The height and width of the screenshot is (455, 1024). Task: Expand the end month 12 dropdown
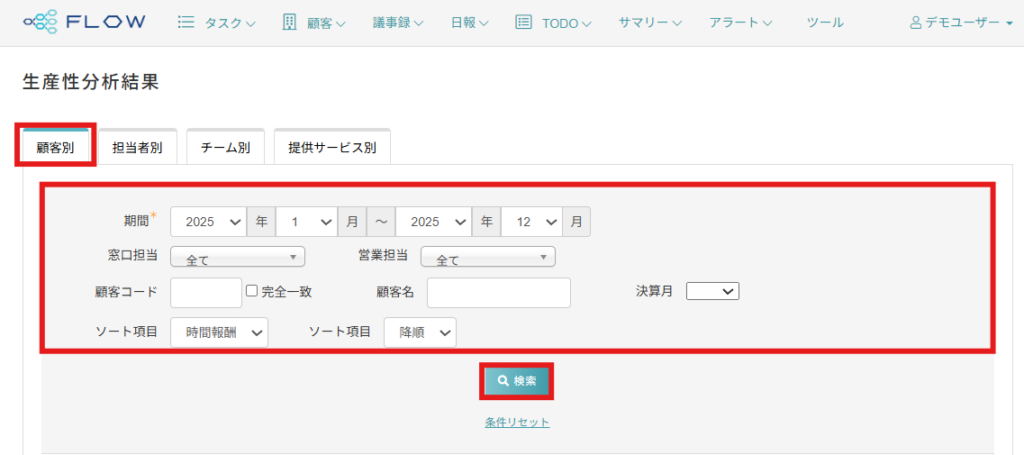[x=531, y=221]
